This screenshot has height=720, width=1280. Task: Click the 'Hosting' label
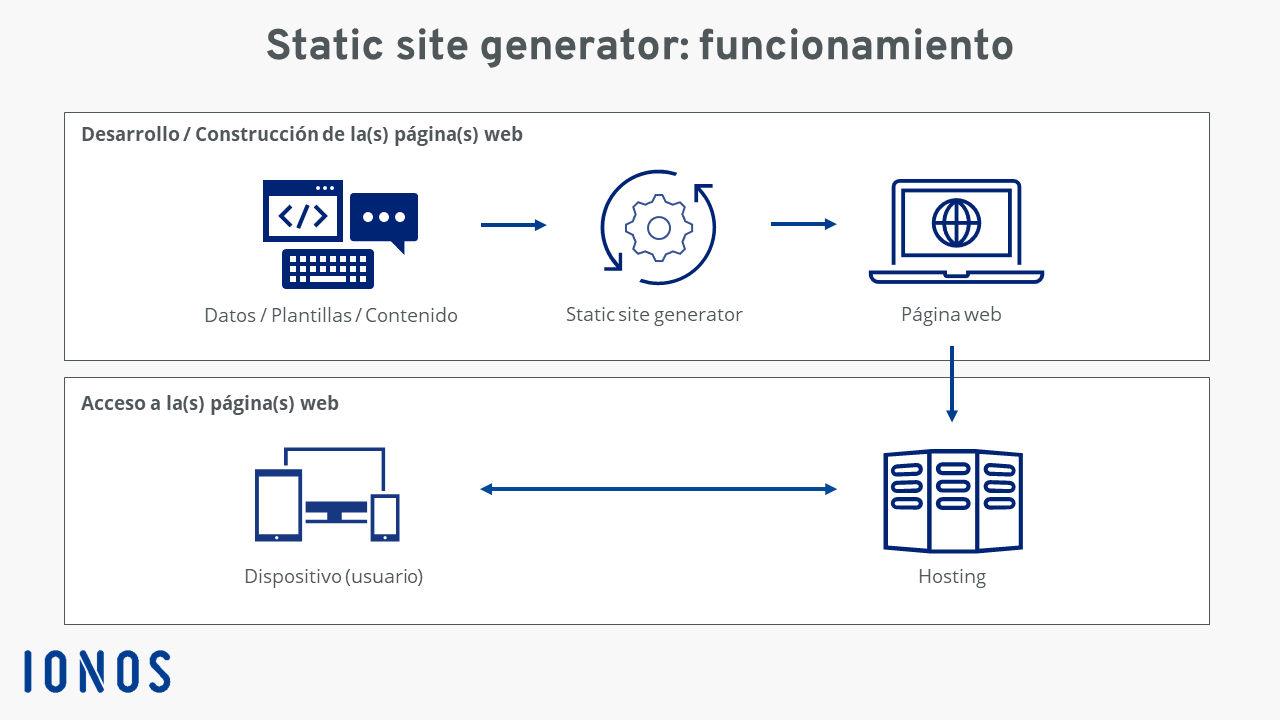952,577
